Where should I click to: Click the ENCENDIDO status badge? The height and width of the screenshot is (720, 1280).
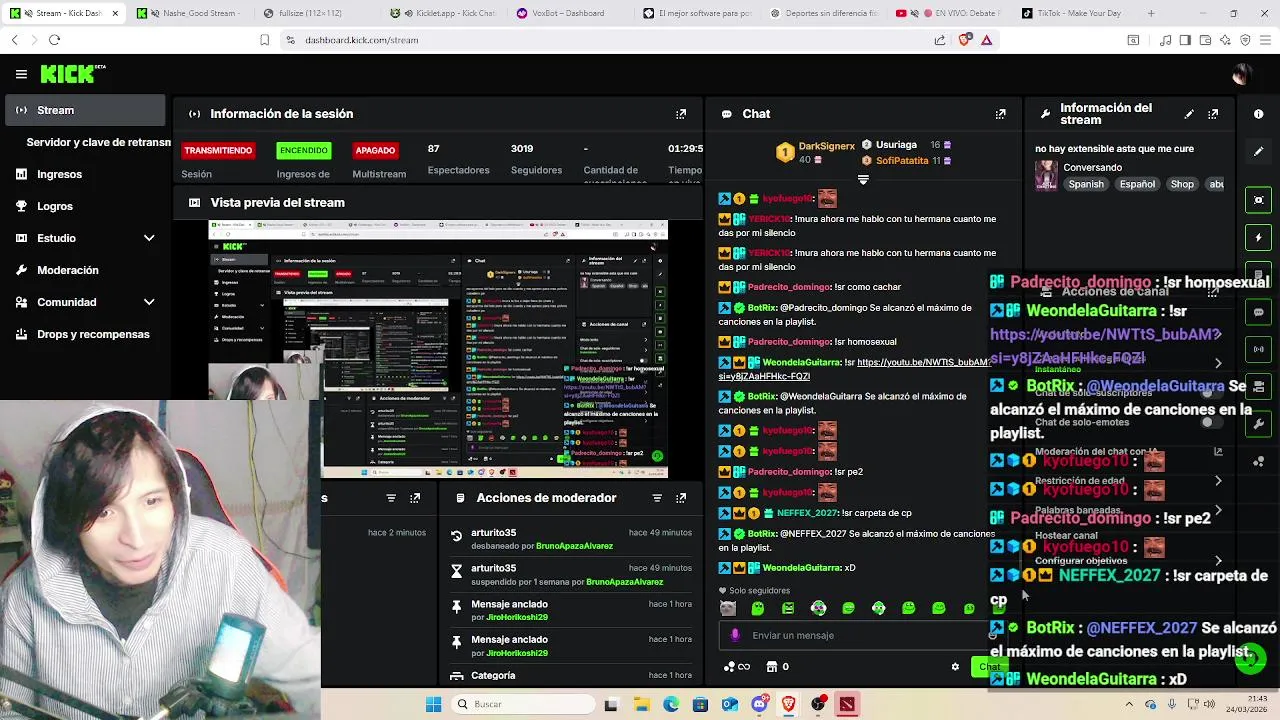pyautogui.click(x=303, y=150)
